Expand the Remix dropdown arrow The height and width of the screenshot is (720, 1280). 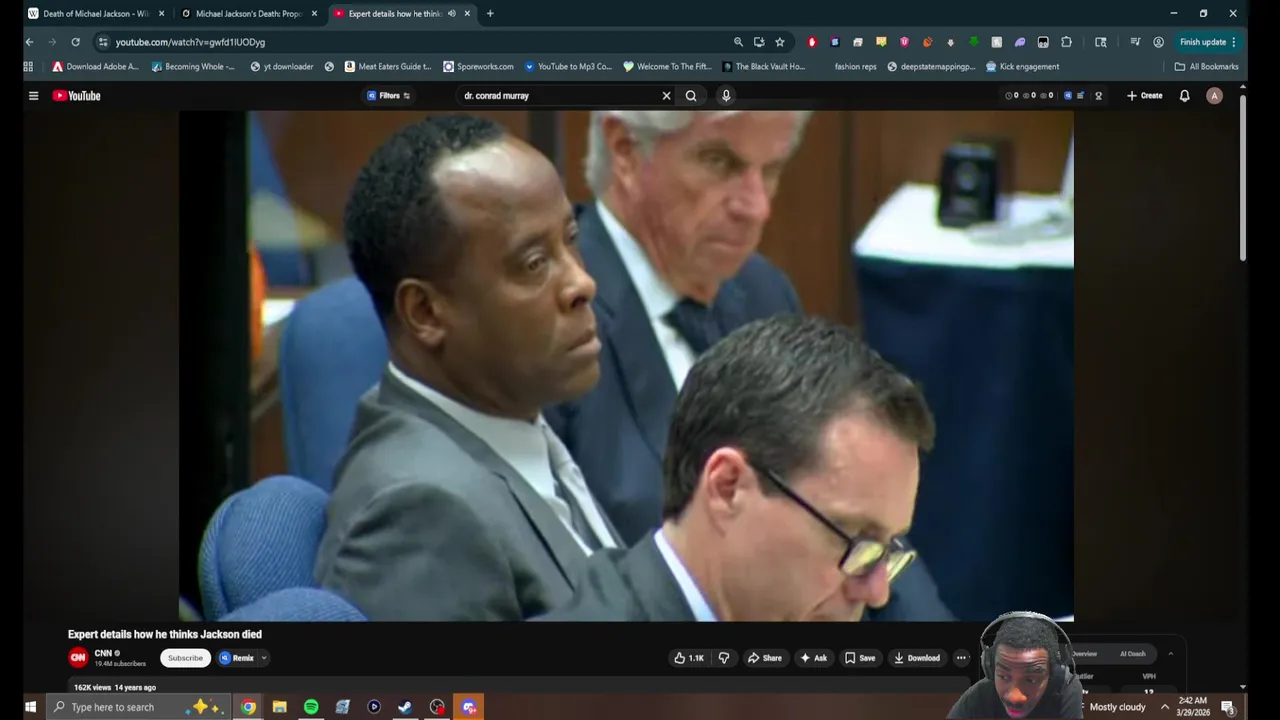pyautogui.click(x=264, y=658)
